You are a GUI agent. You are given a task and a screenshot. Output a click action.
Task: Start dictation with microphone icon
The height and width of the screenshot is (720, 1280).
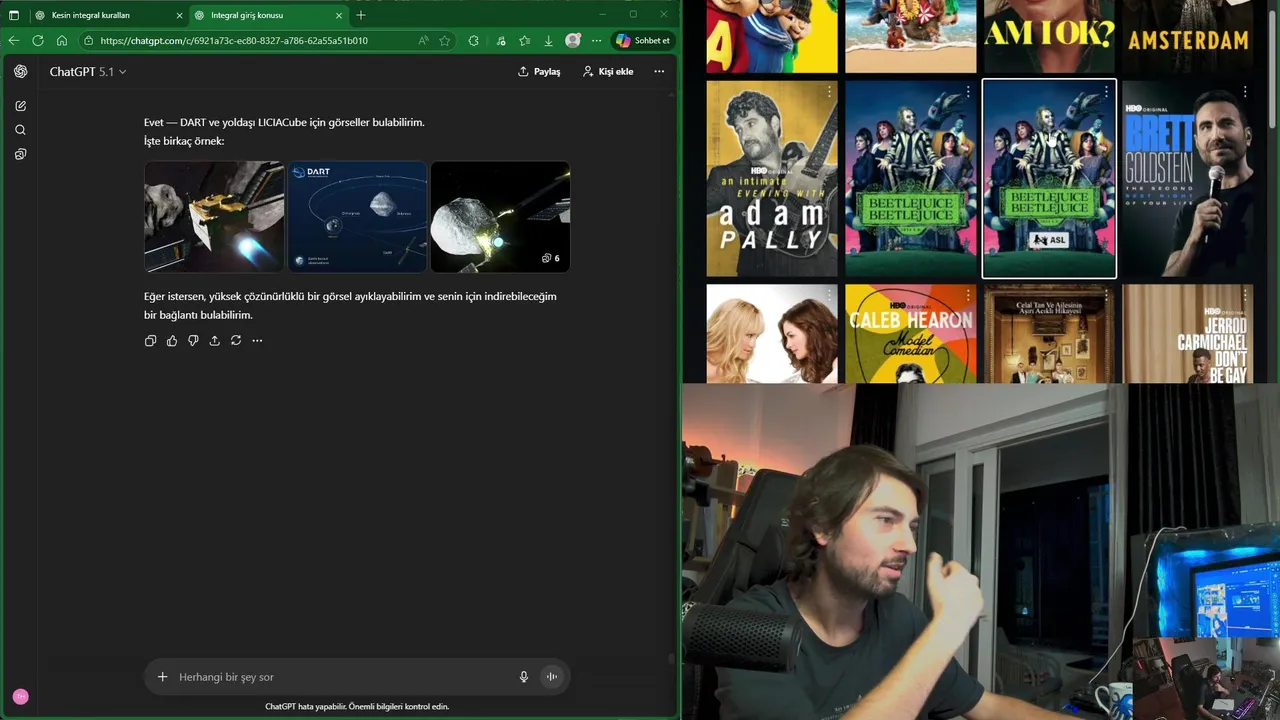523,677
